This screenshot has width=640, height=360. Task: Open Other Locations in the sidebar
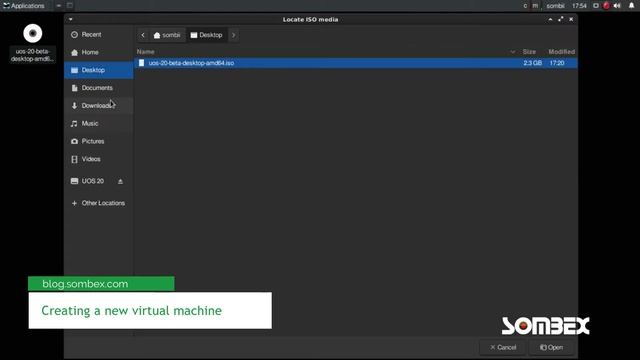coord(98,203)
